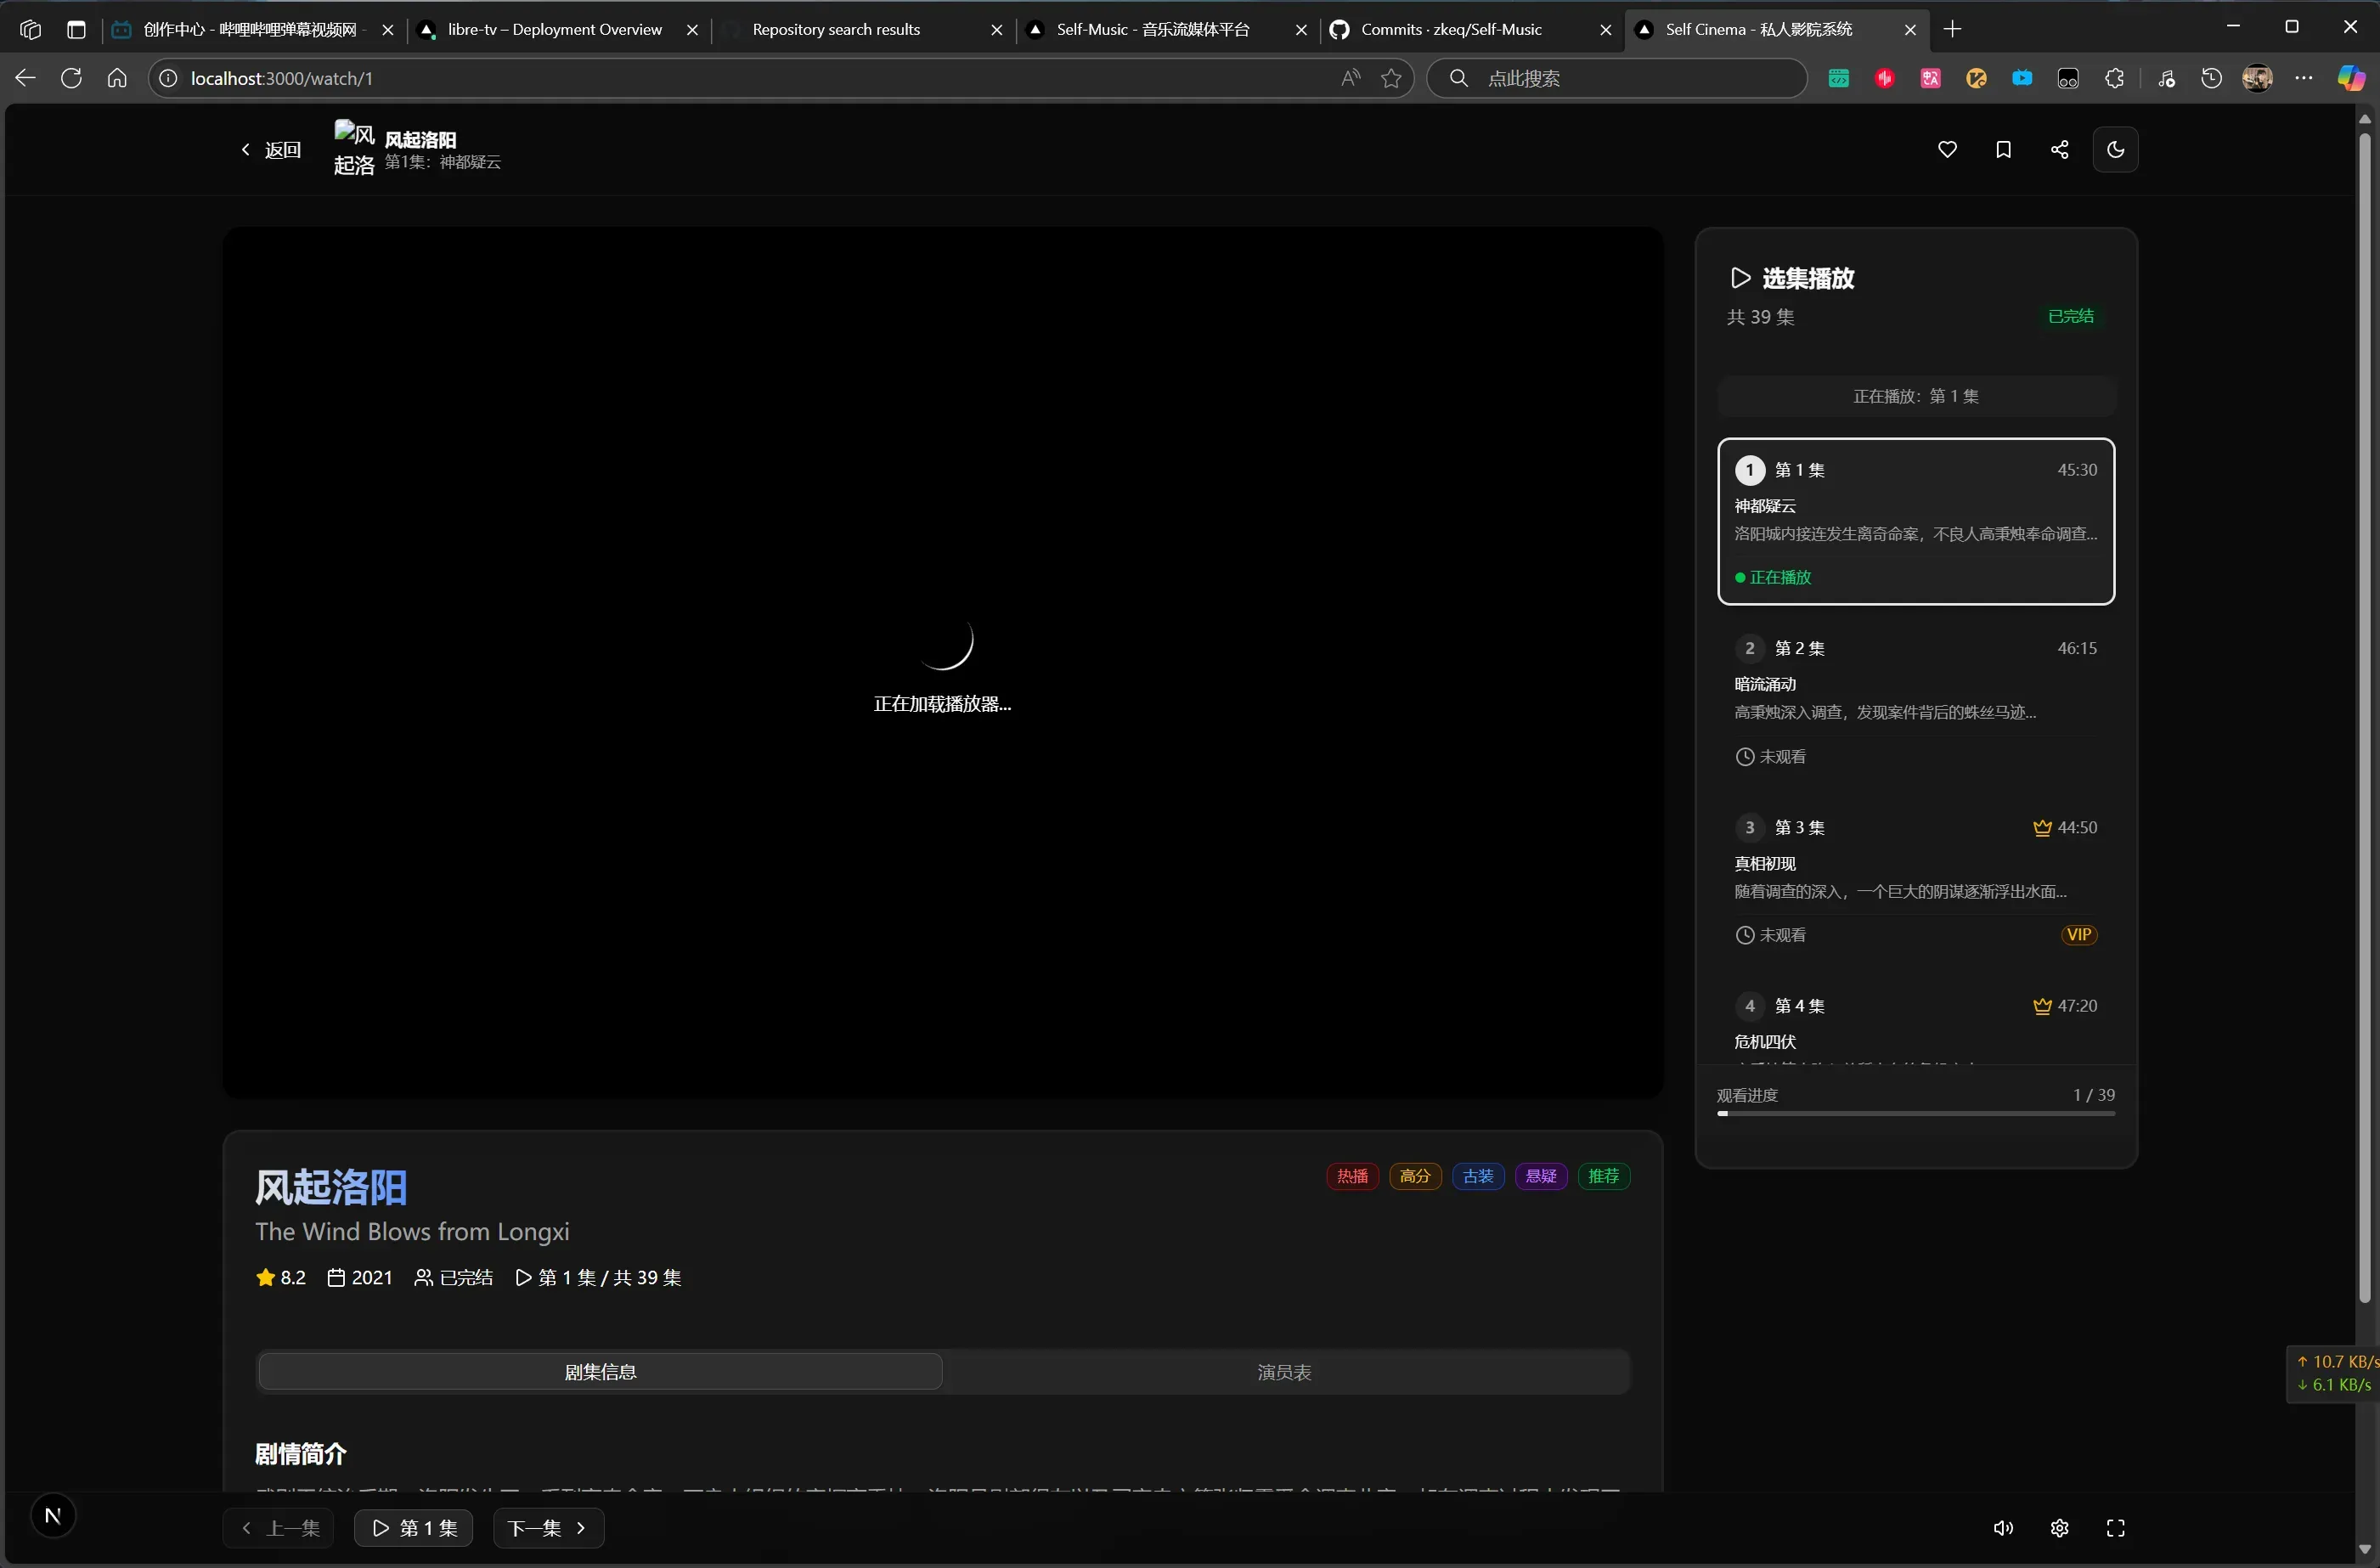The width and height of the screenshot is (2380, 1568).
Task: Go back using the 返回 button
Action: pyautogui.click(x=272, y=150)
